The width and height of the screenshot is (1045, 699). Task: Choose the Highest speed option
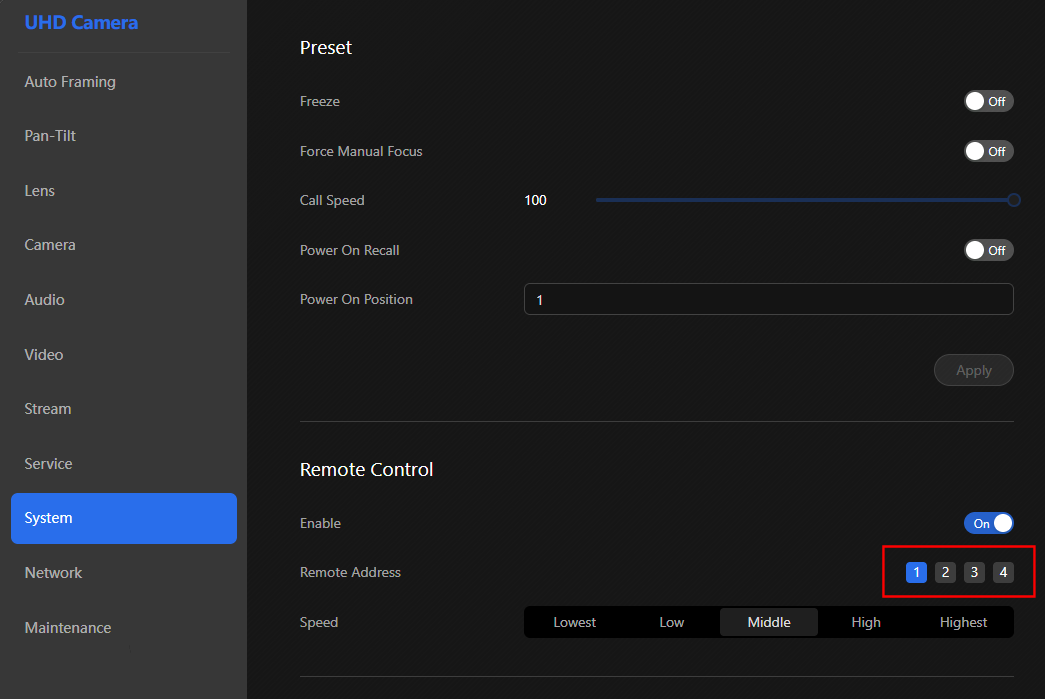[x=964, y=622]
